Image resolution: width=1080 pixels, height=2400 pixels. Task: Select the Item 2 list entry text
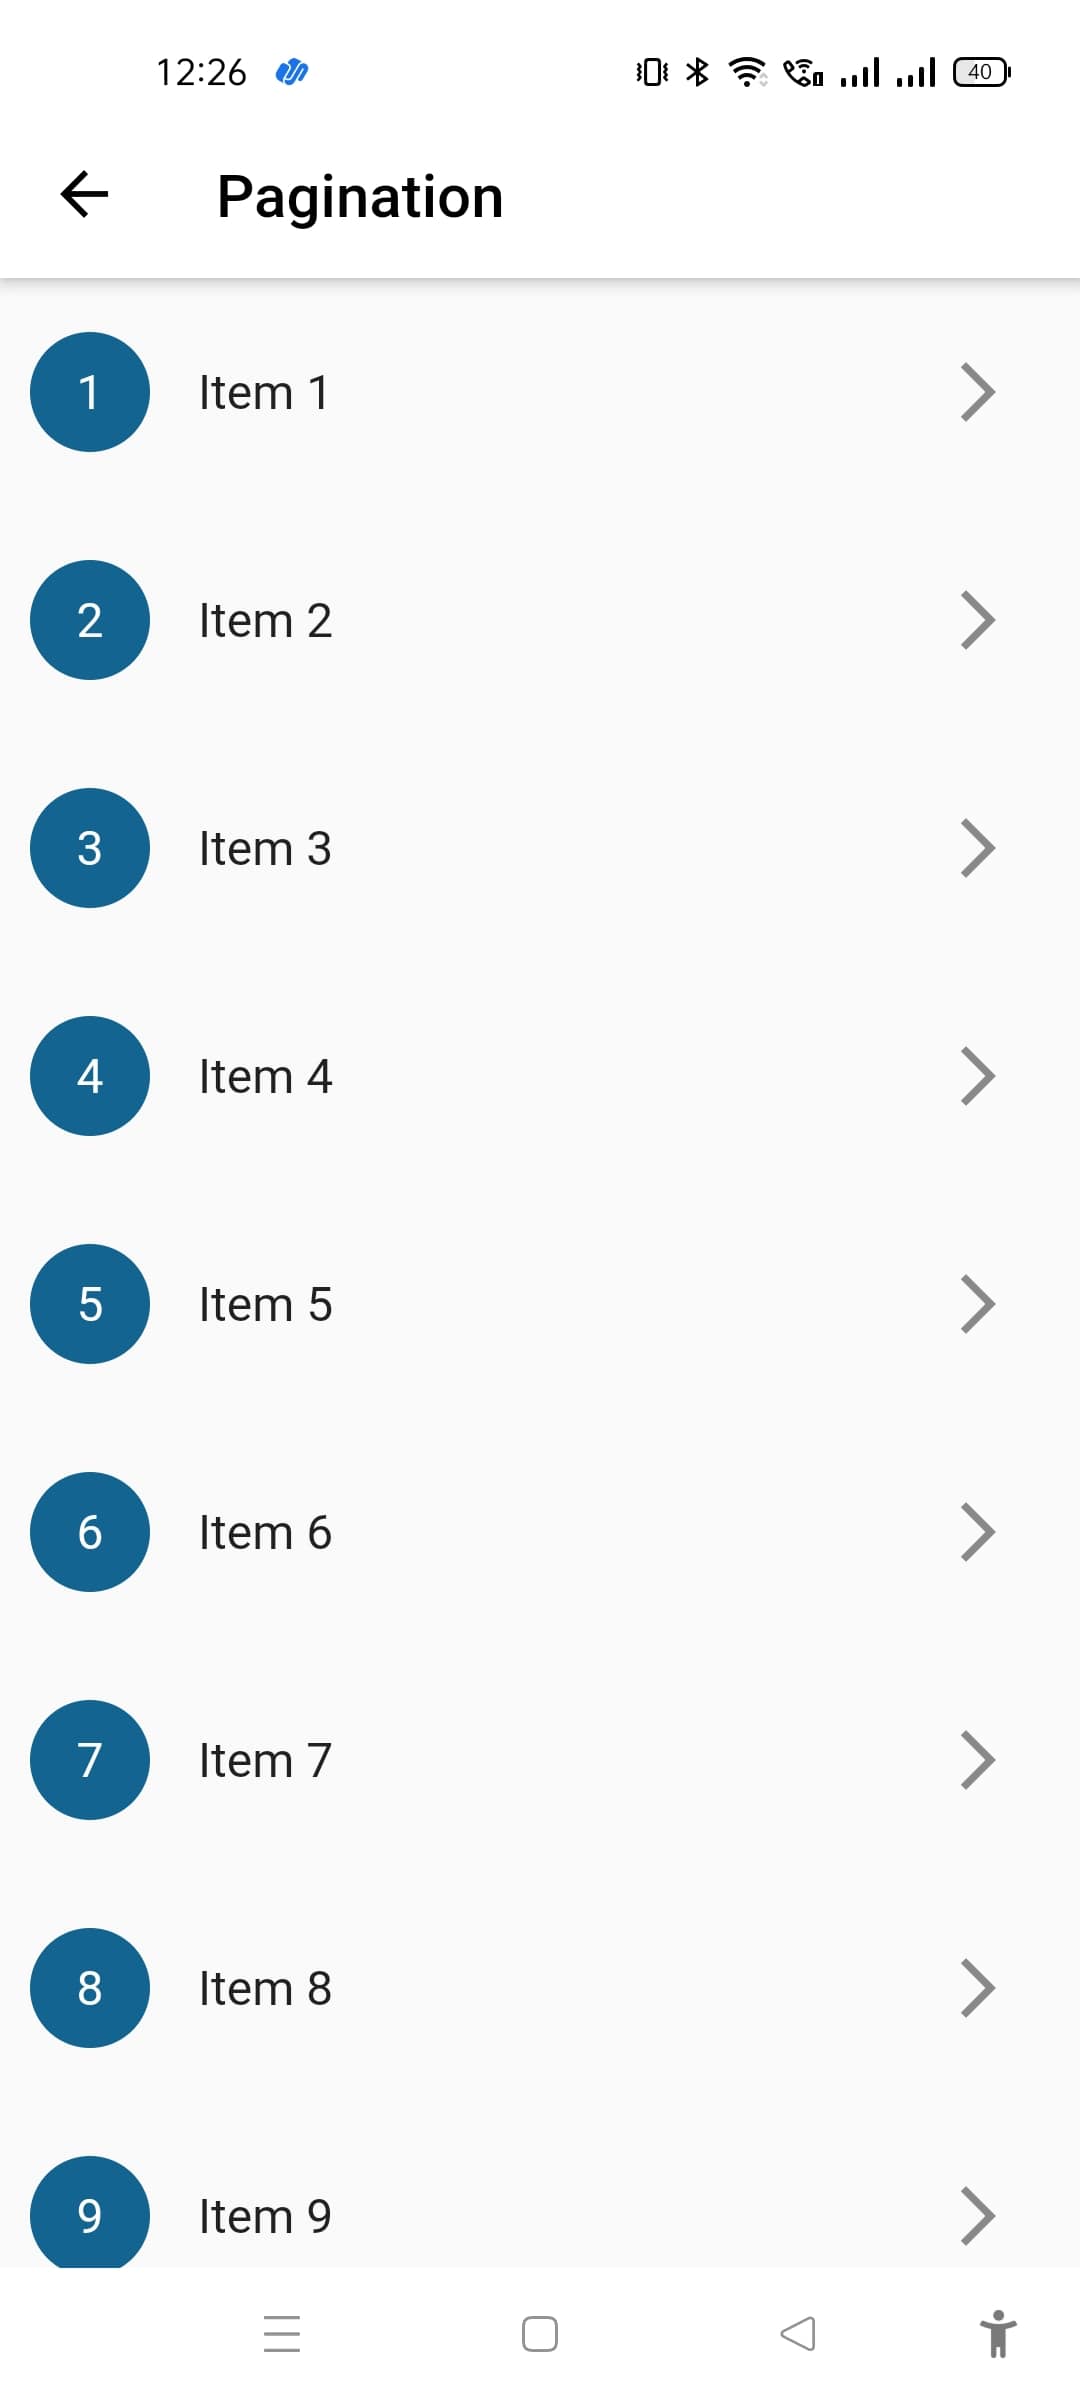point(265,620)
